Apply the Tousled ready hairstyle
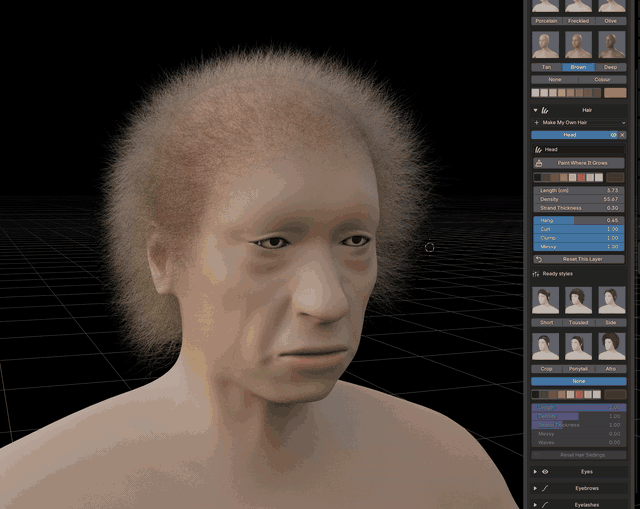 578,322
